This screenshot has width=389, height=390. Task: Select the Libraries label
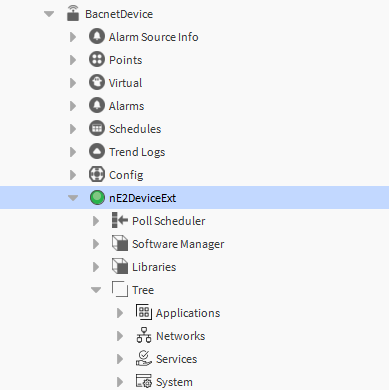coord(154,267)
